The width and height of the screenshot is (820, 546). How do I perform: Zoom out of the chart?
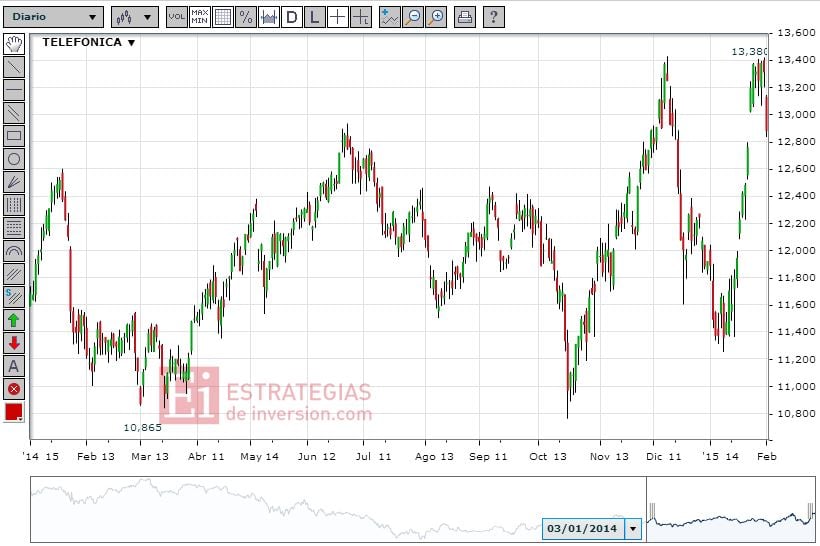click(413, 17)
